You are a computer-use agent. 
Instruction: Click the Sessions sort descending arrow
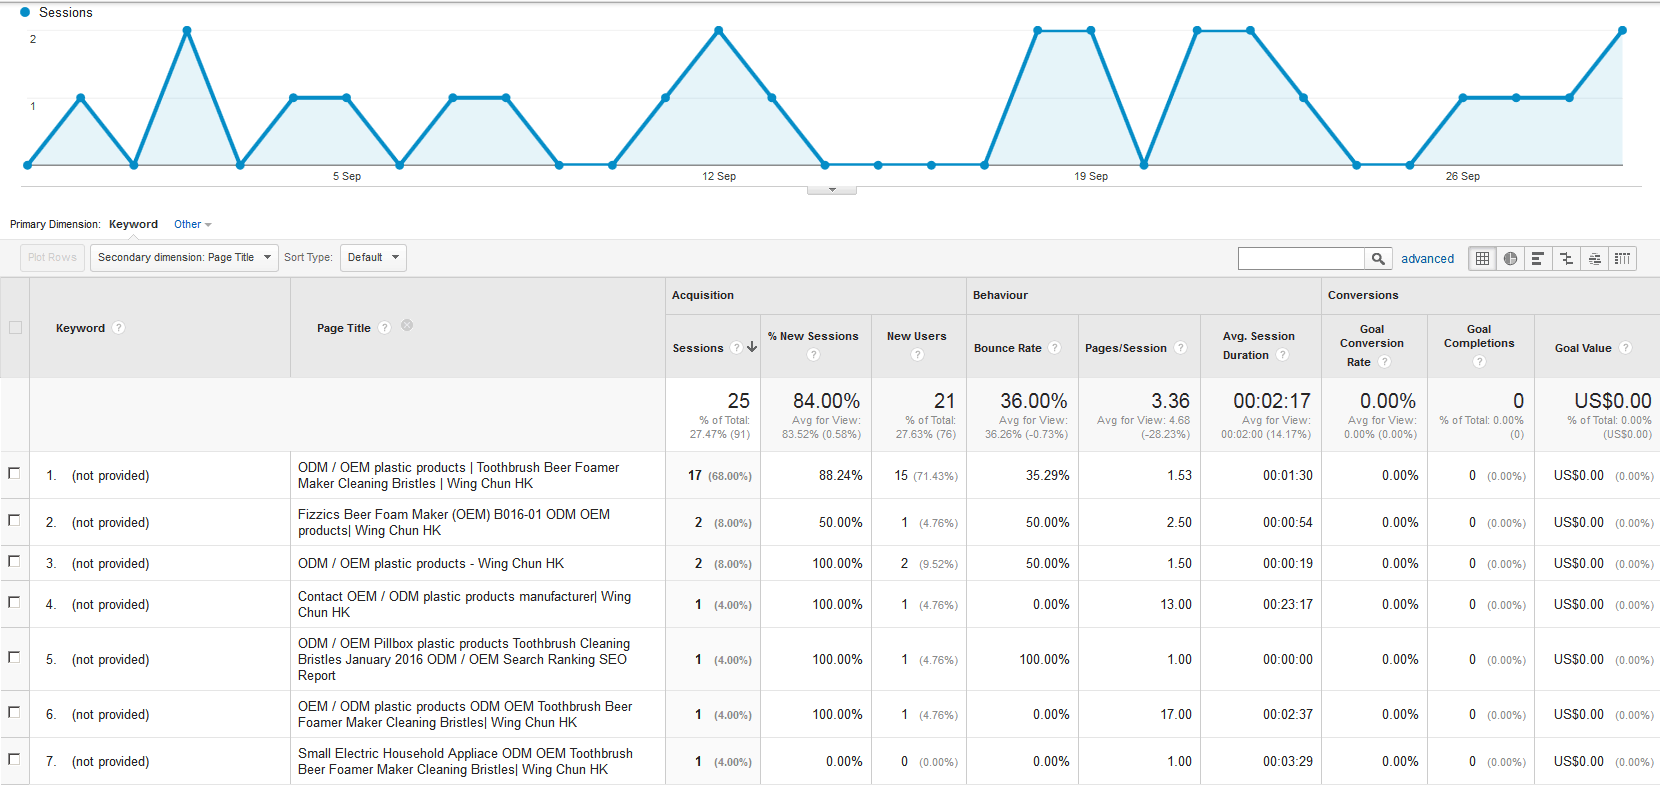coord(752,347)
